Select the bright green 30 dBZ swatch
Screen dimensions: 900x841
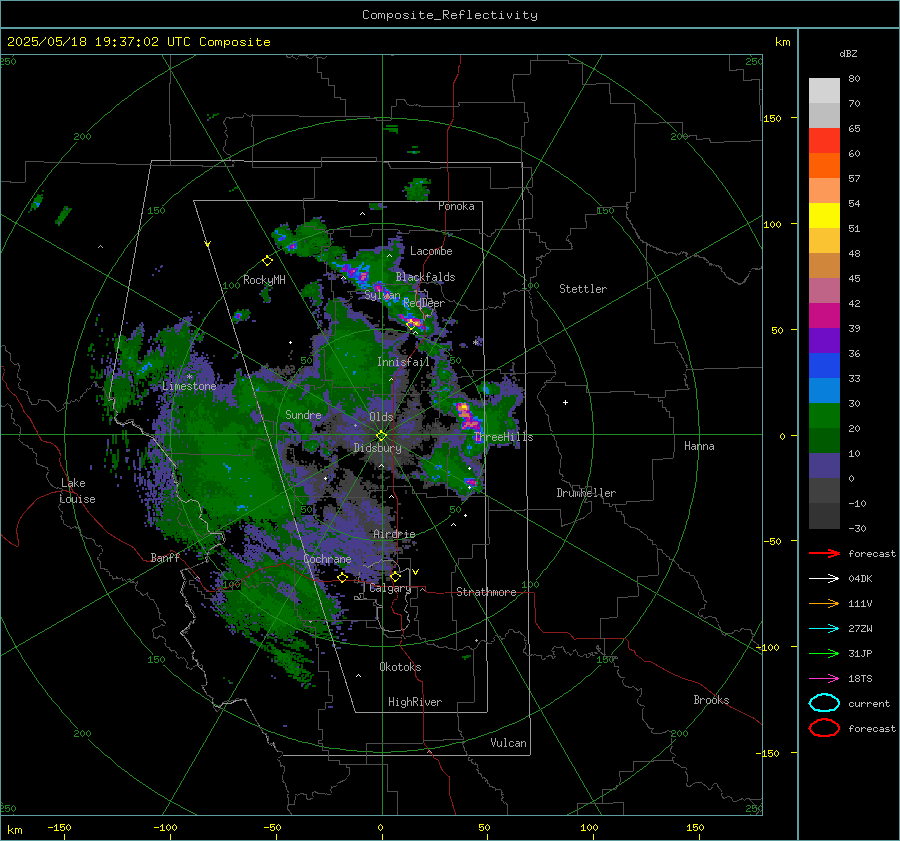point(824,415)
